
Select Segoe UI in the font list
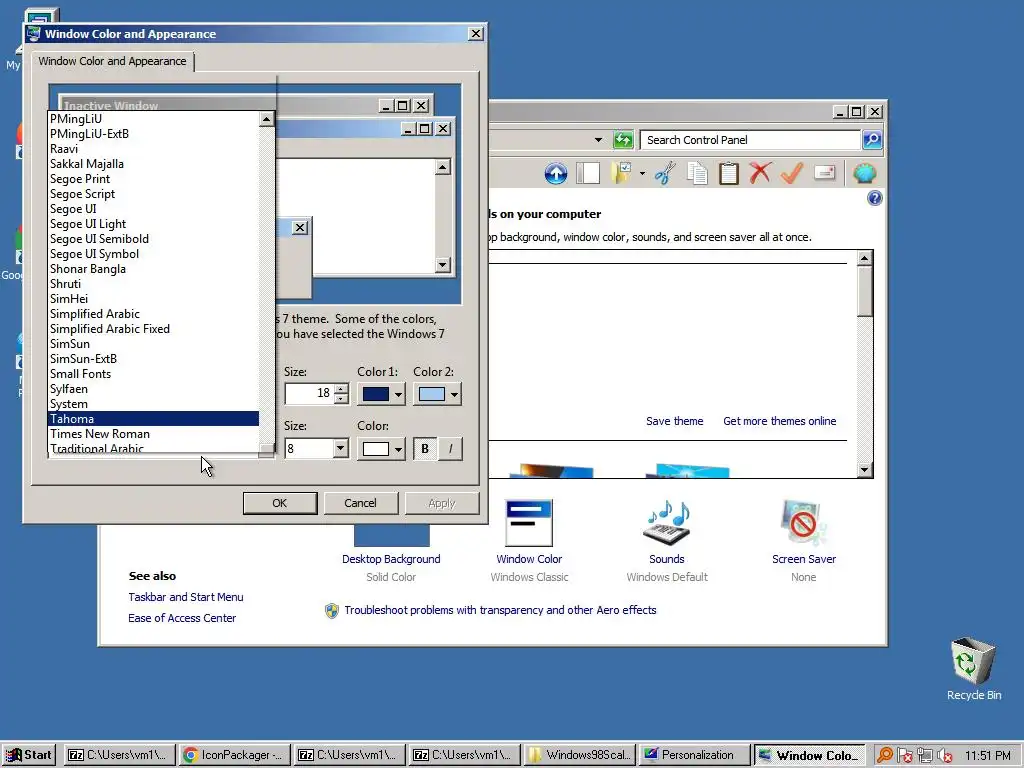[x=154, y=209]
